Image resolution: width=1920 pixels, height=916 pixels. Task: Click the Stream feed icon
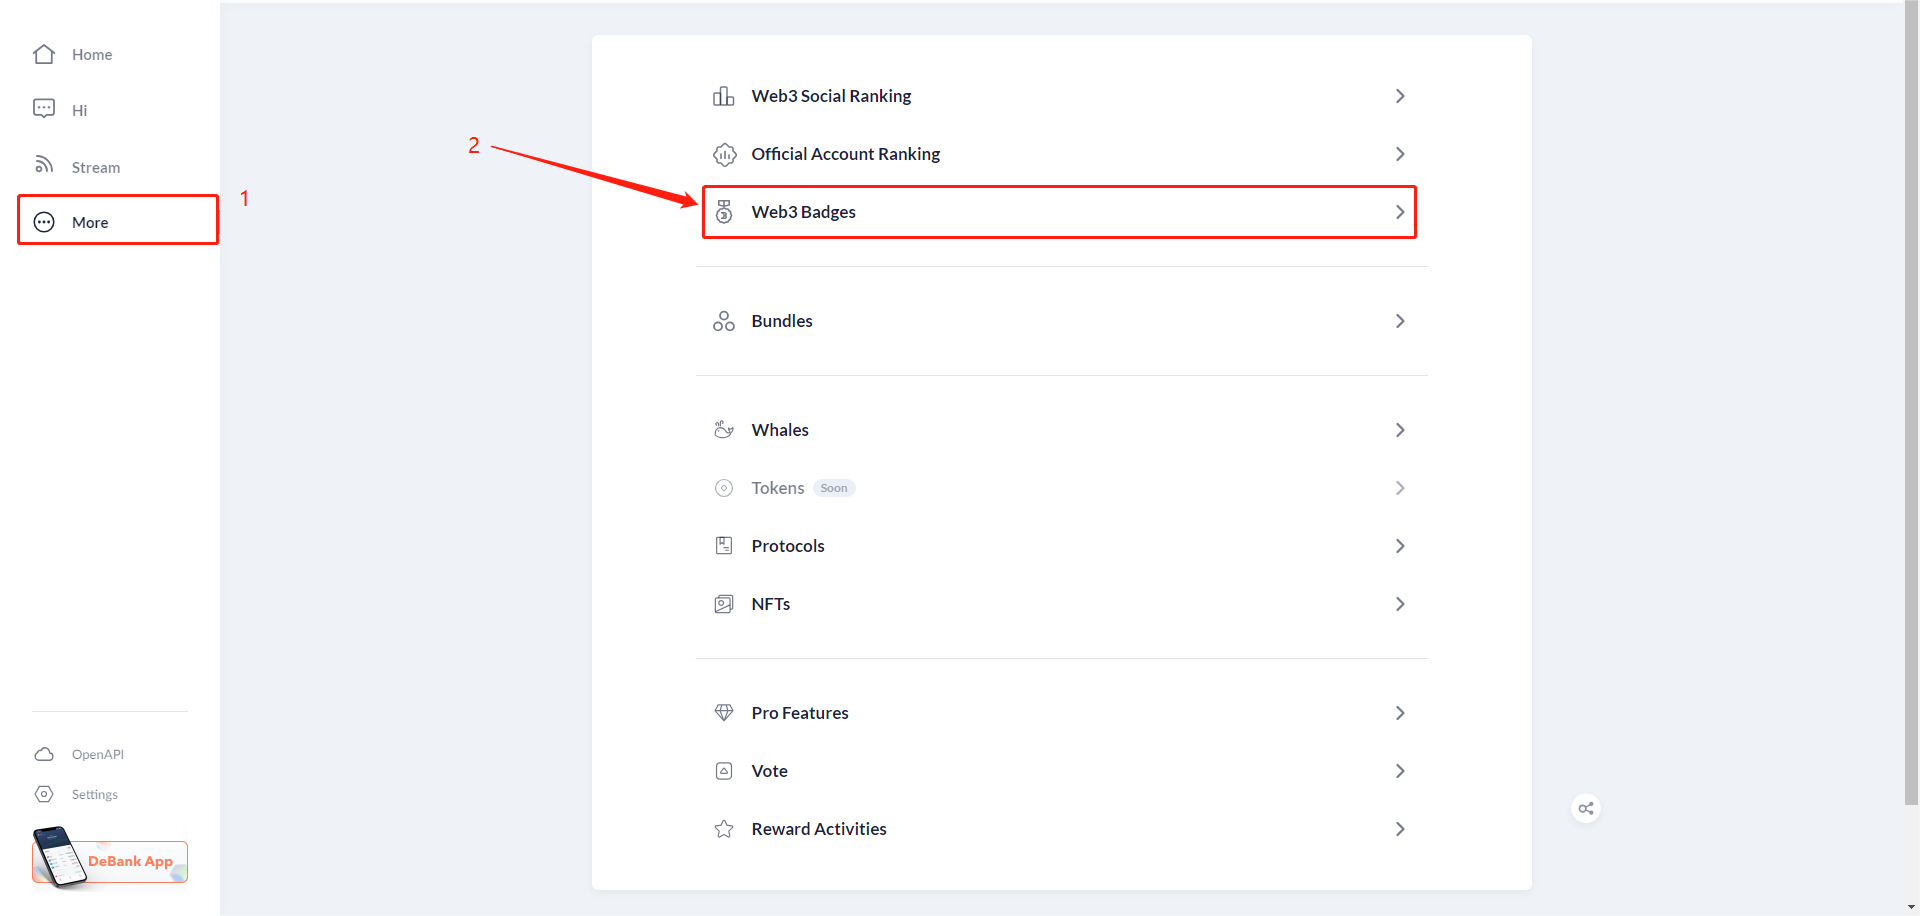point(44,165)
